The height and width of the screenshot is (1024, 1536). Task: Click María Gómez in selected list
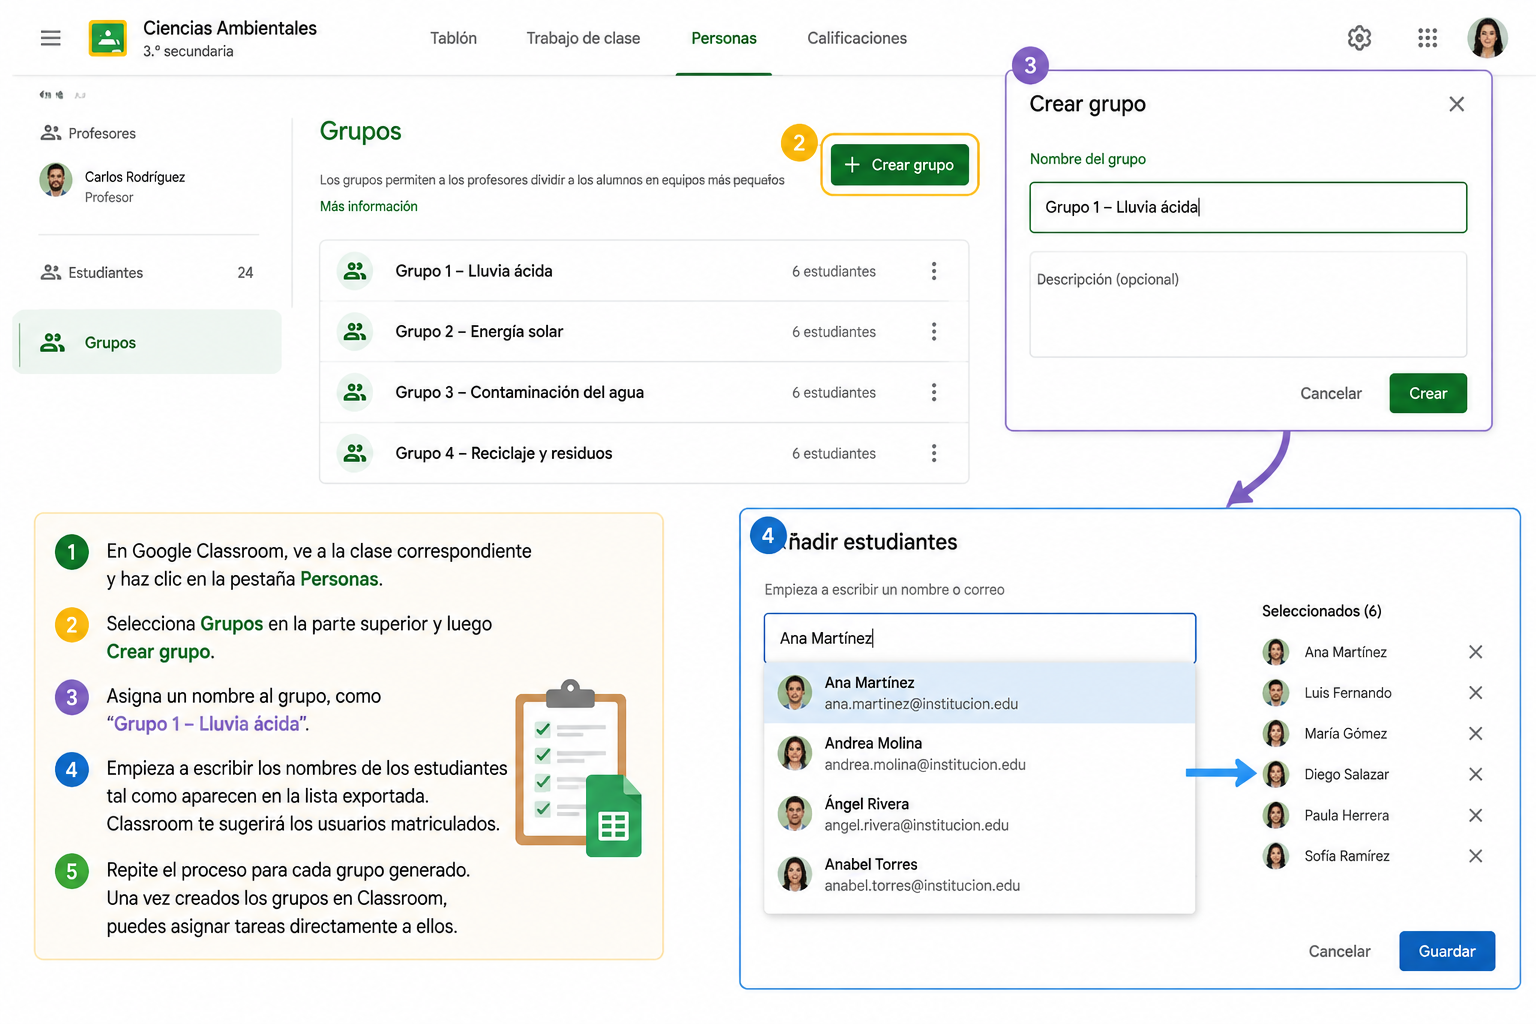1345,734
